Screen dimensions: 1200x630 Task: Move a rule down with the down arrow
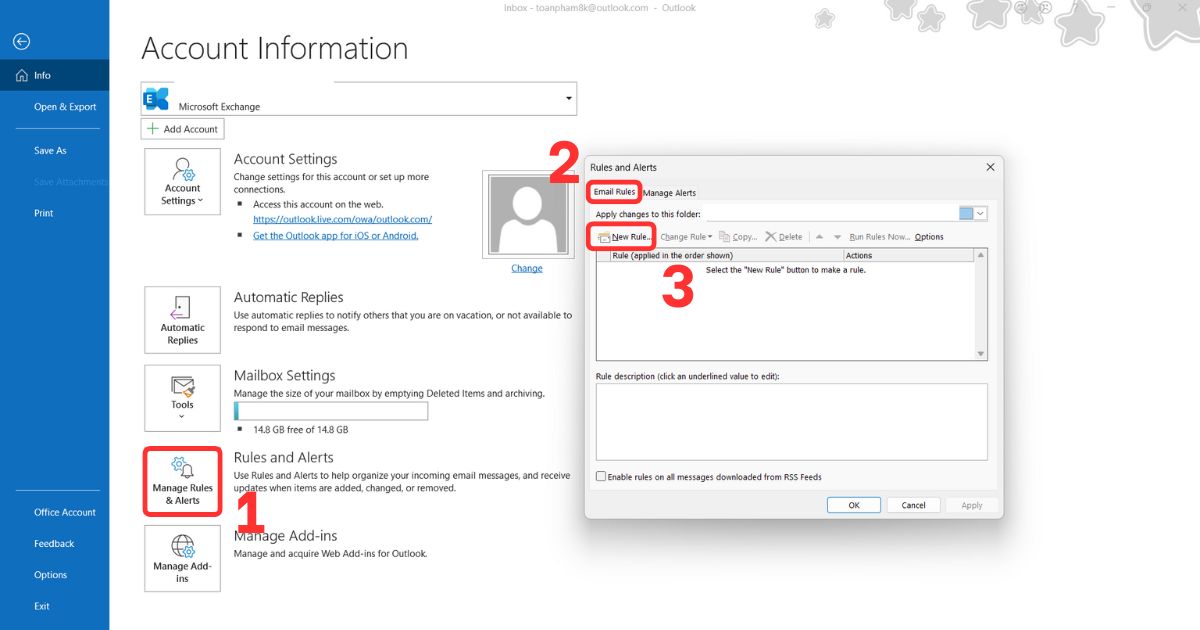tap(838, 236)
